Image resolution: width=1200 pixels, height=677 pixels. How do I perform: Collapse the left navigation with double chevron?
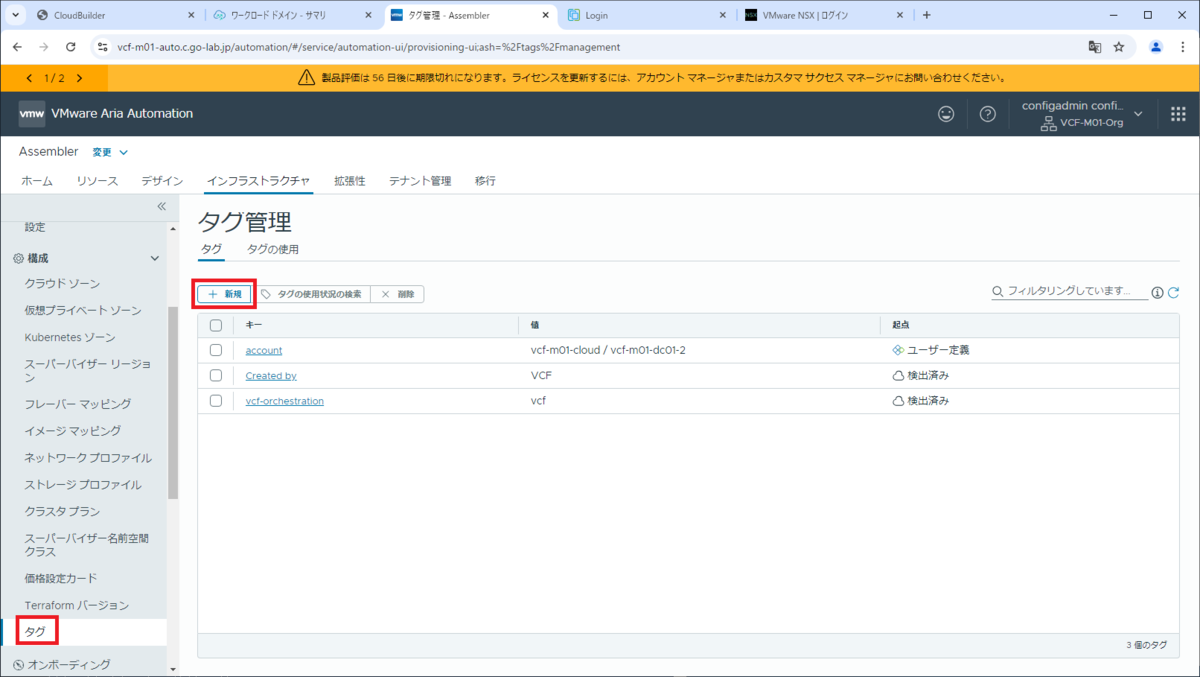pos(161,206)
